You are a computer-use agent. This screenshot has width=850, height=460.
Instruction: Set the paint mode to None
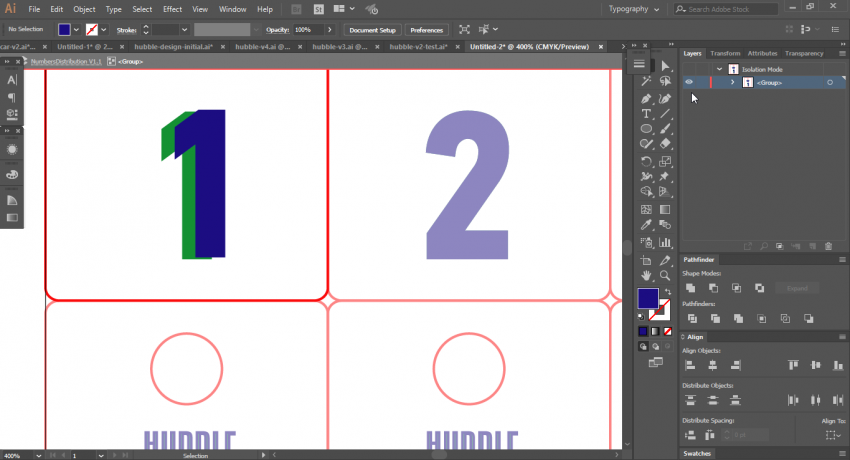[x=669, y=331]
